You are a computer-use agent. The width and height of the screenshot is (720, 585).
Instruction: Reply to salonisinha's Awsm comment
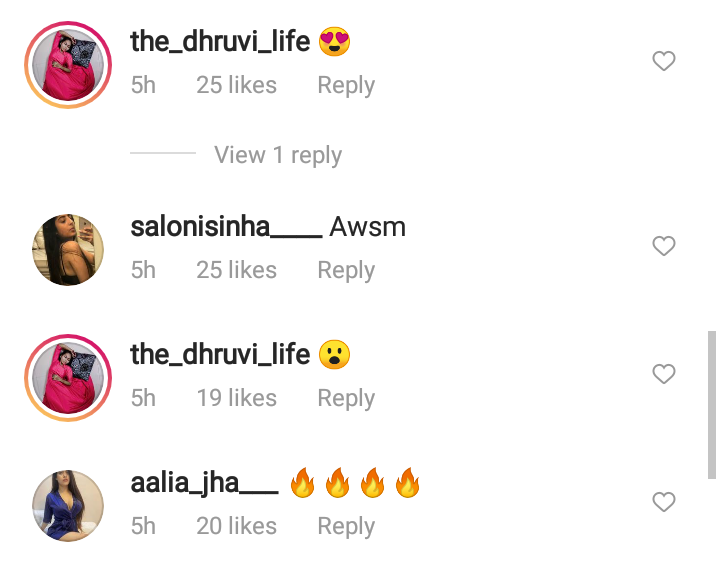(x=346, y=270)
